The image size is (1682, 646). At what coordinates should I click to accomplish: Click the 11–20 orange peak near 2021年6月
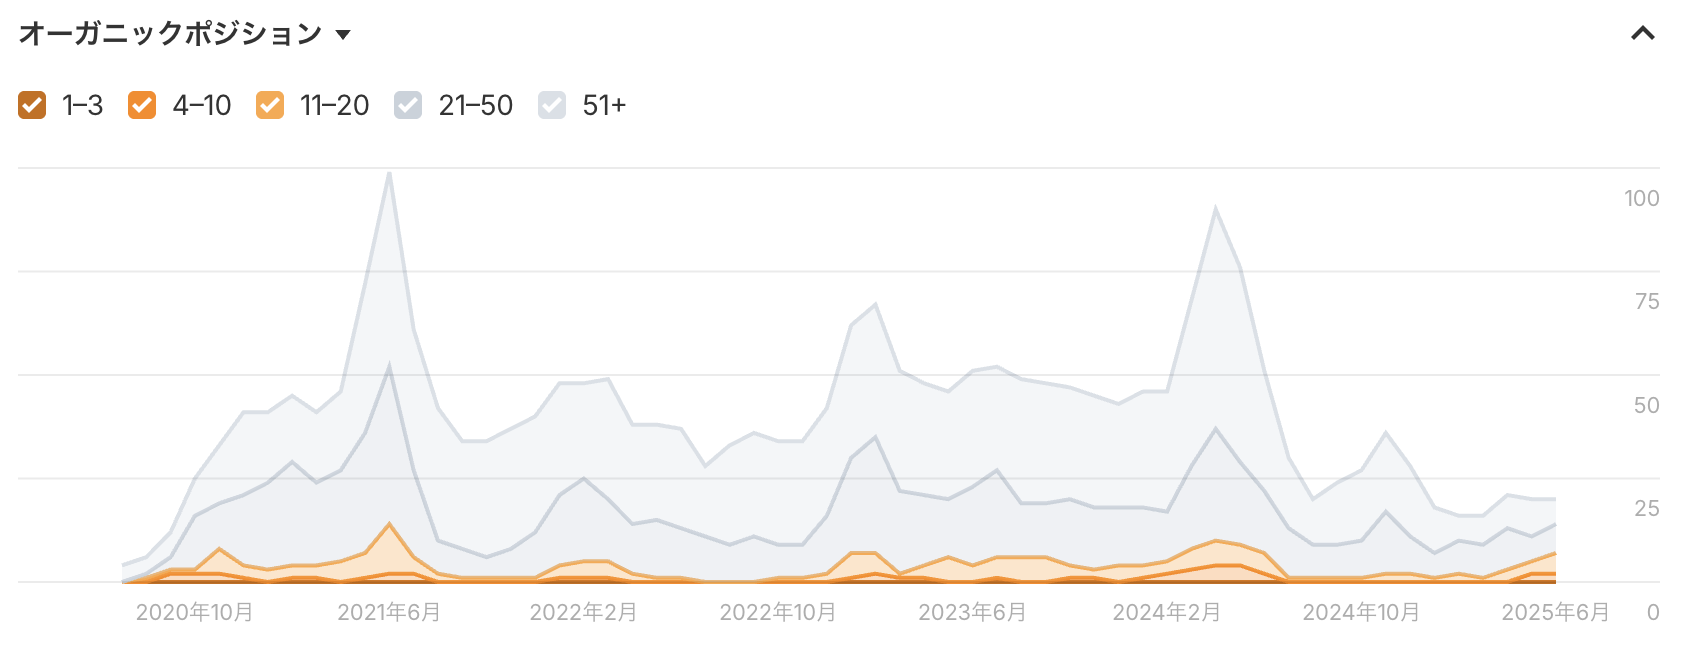pyautogui.click(x=389, y=524)
